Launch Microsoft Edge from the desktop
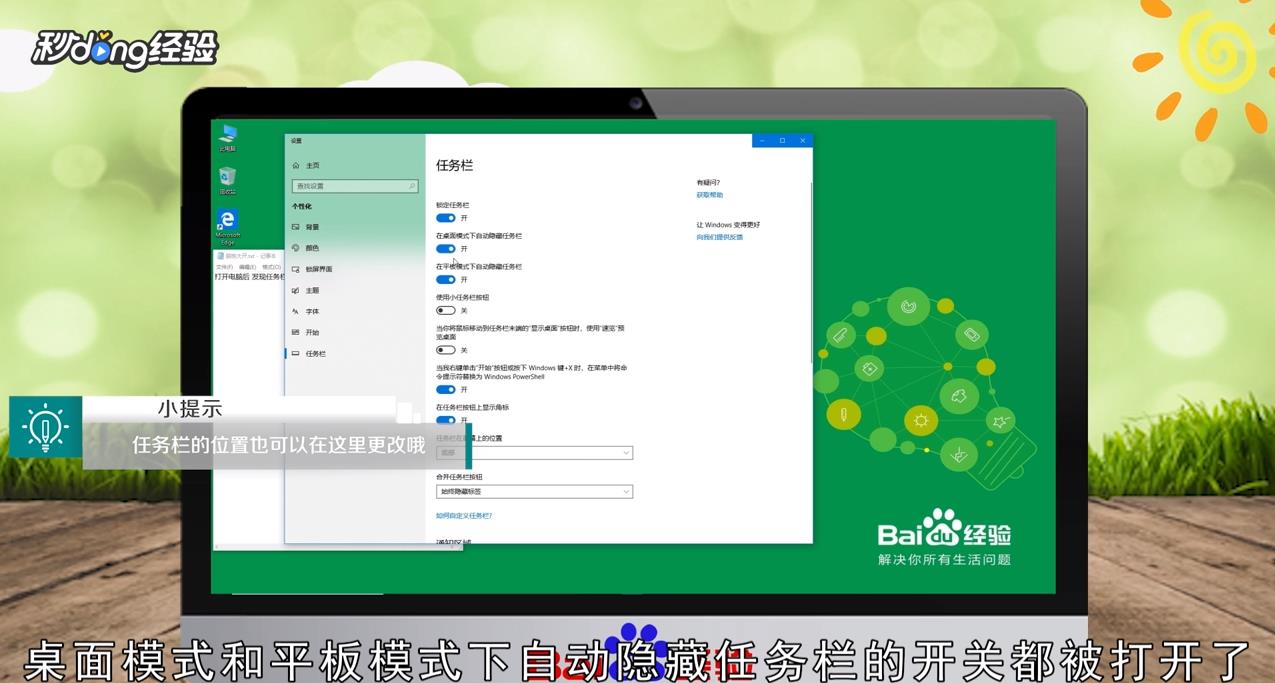 pos(226,218)
